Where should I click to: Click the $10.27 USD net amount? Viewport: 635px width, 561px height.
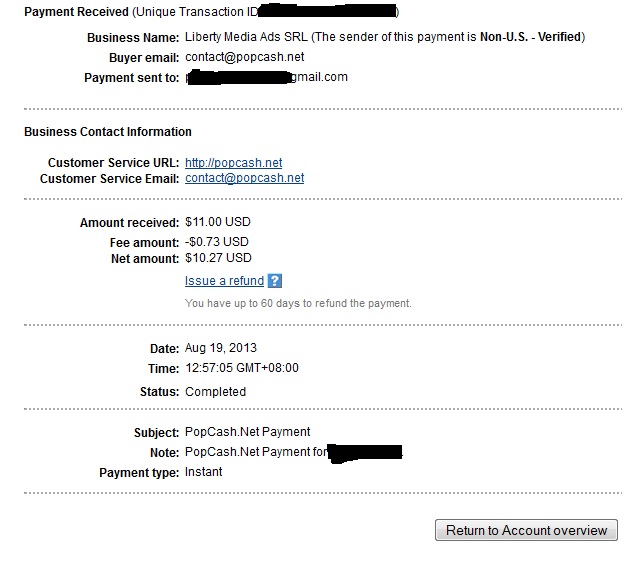(218, 258)
